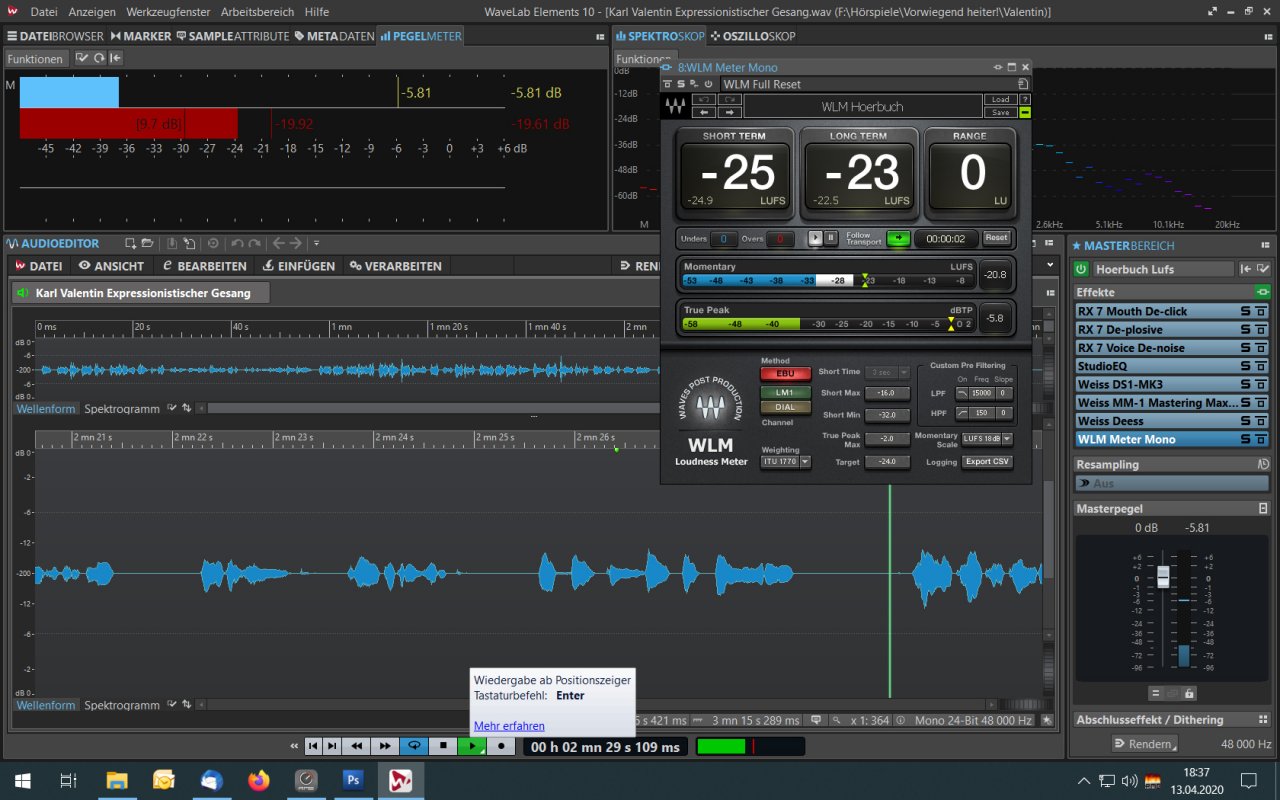Click the transport time display 00 h 02 mn
The height and width of the screenshot is (800, 1280).
pyautogui.click(x=606, y=747)
